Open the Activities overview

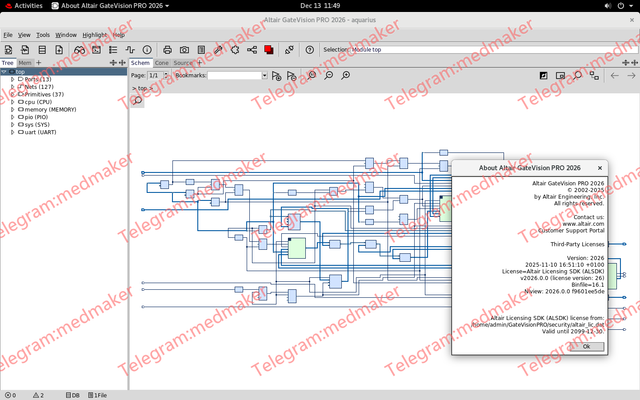tap(24, 6)
